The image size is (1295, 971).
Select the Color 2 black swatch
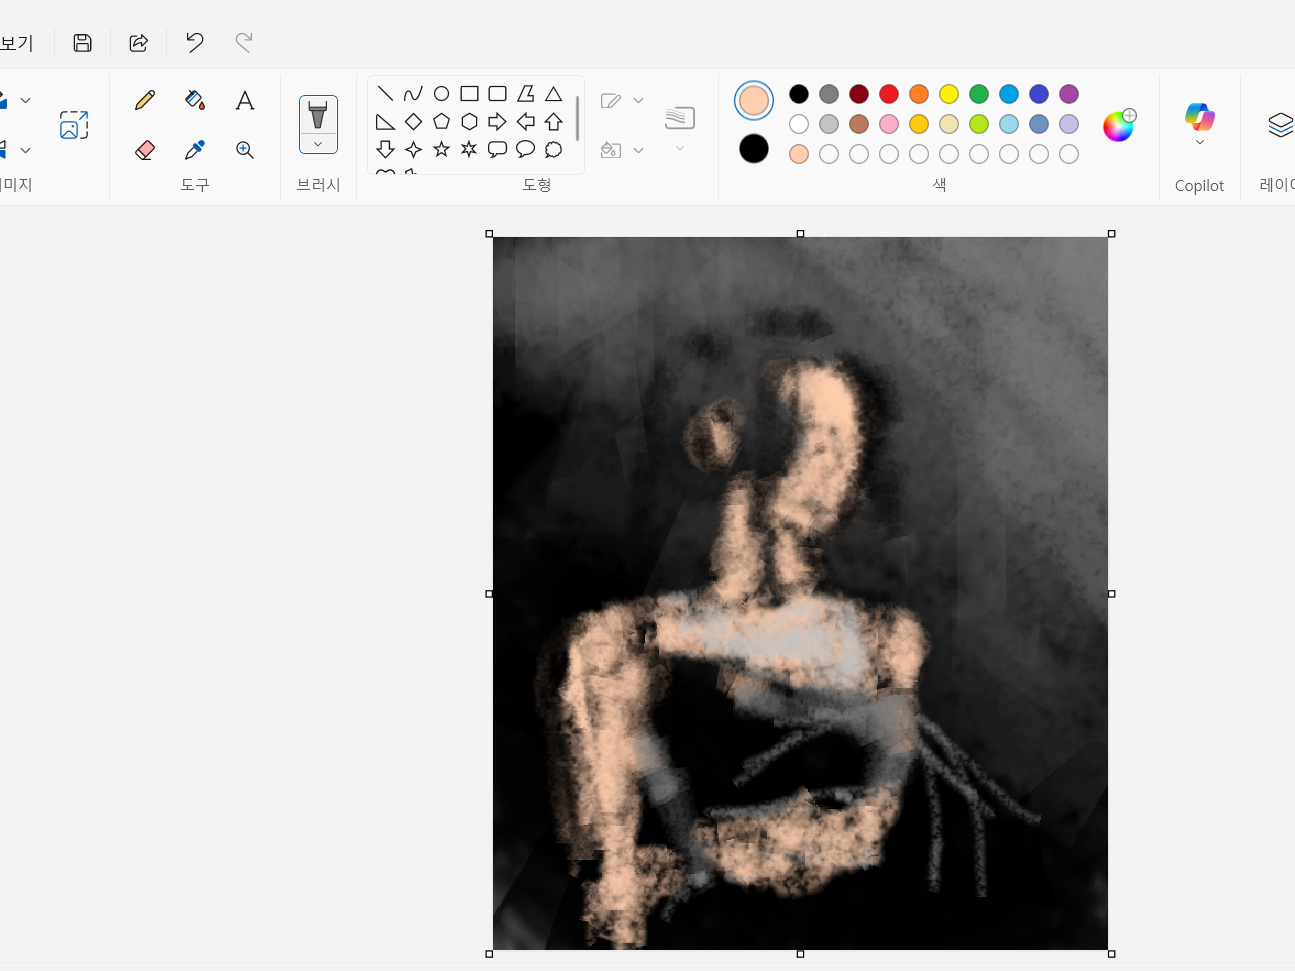pos(754,149)
